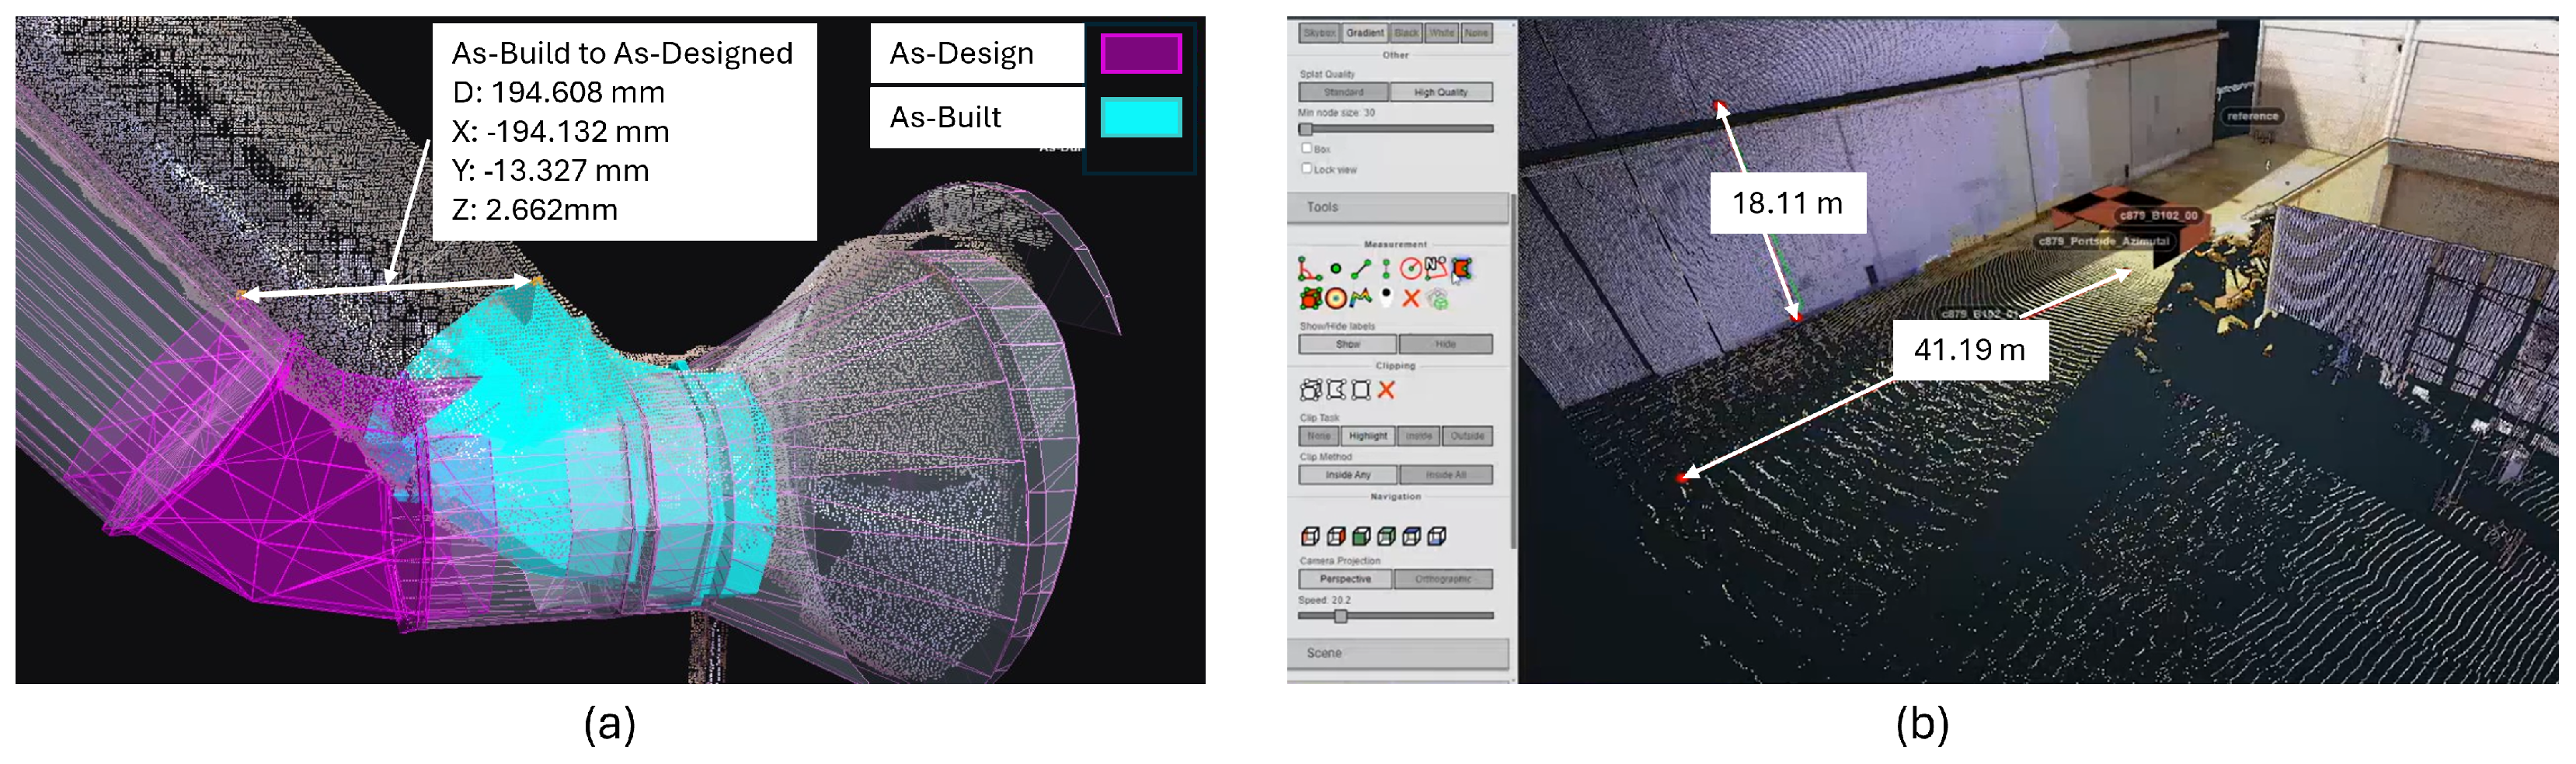Select the Black background option
Image resolution: width=2576 pixels, height=764 pixels.
tap(1406, 33)
